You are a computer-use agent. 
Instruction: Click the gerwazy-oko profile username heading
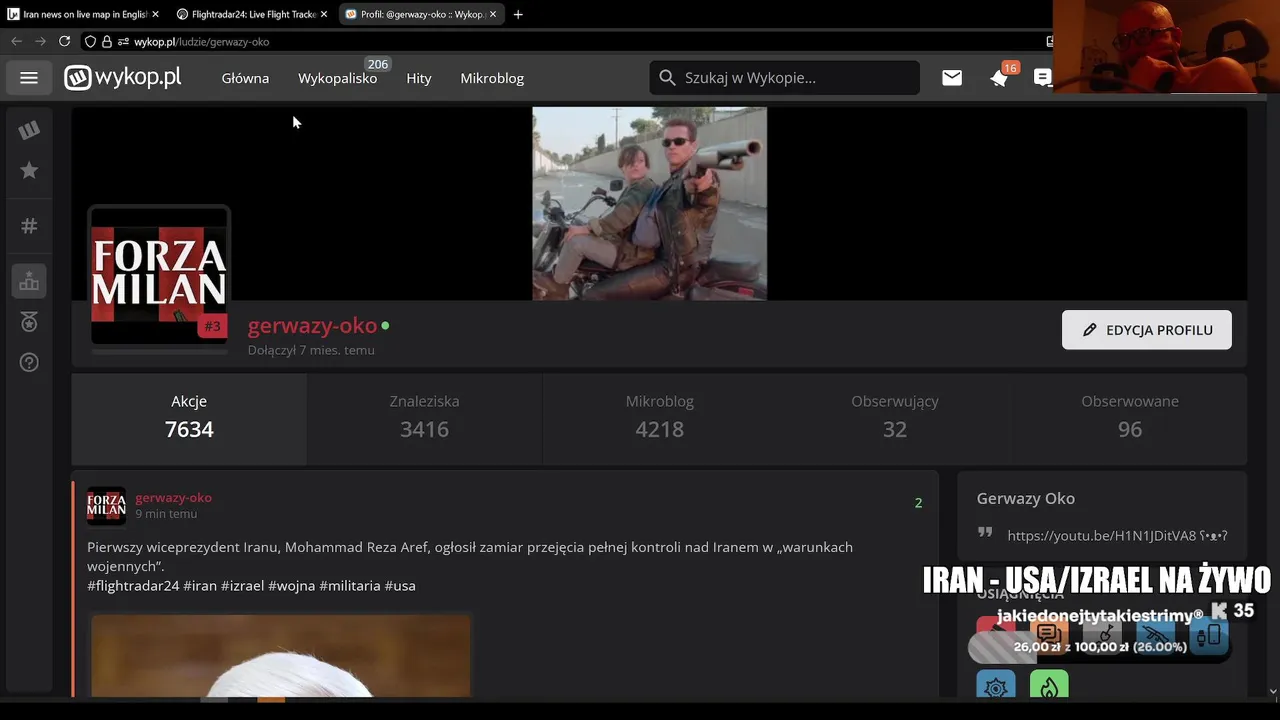[x=312, y=325]
